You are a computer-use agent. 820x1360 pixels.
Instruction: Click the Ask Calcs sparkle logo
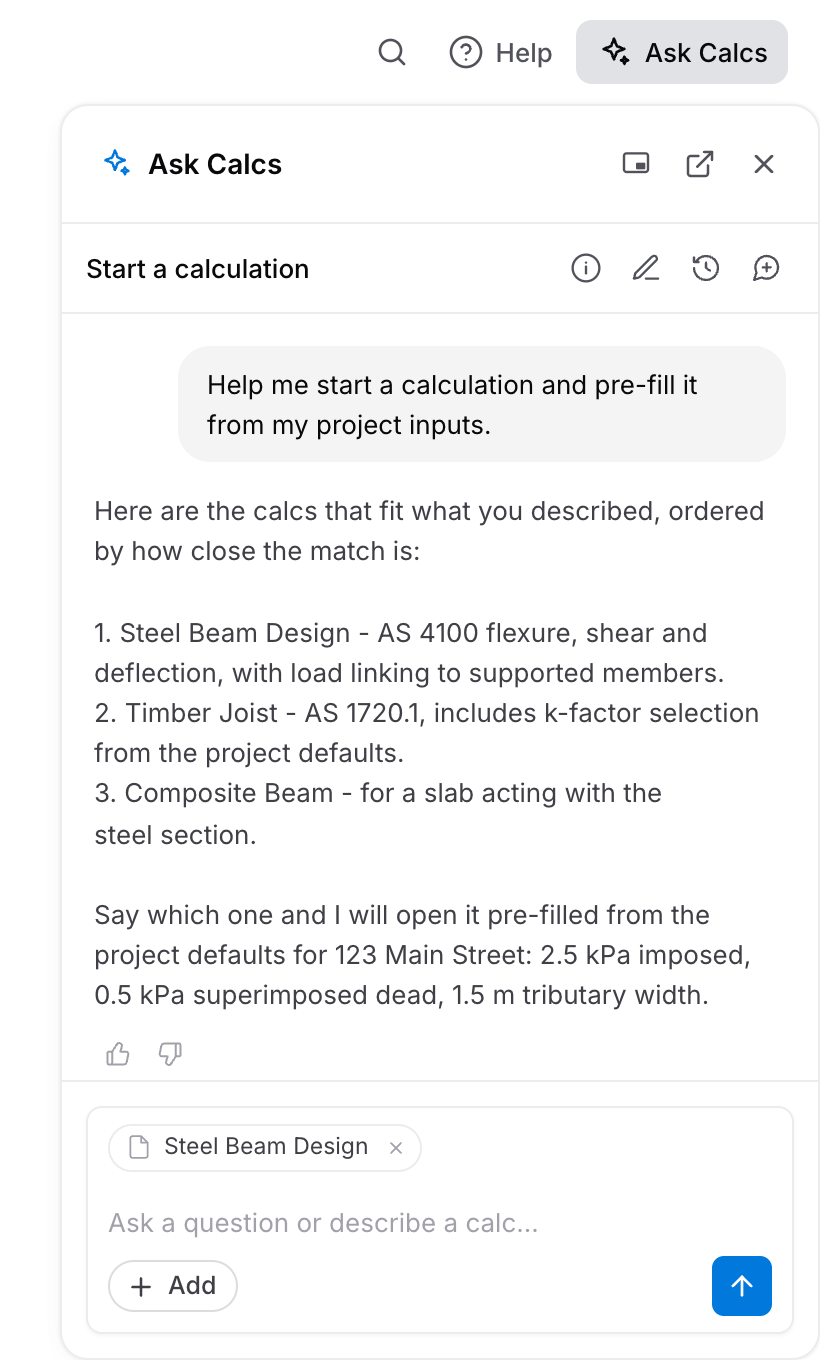pyautogui.click(x=117, y=163)
